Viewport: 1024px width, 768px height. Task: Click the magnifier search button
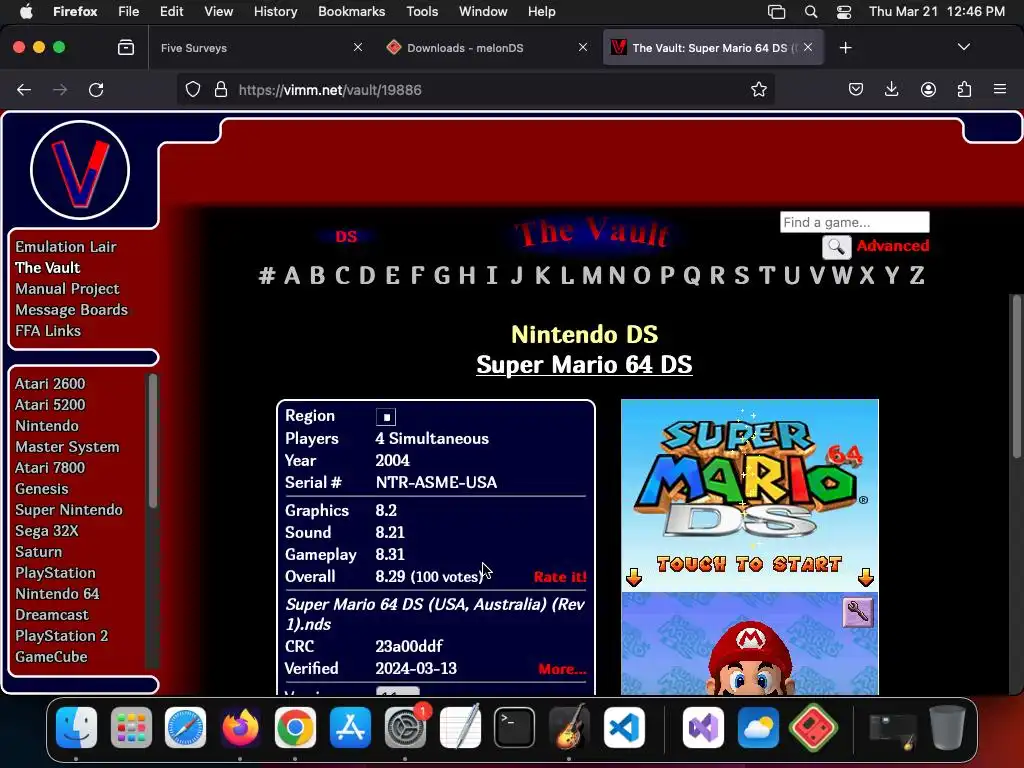point(836,247)
